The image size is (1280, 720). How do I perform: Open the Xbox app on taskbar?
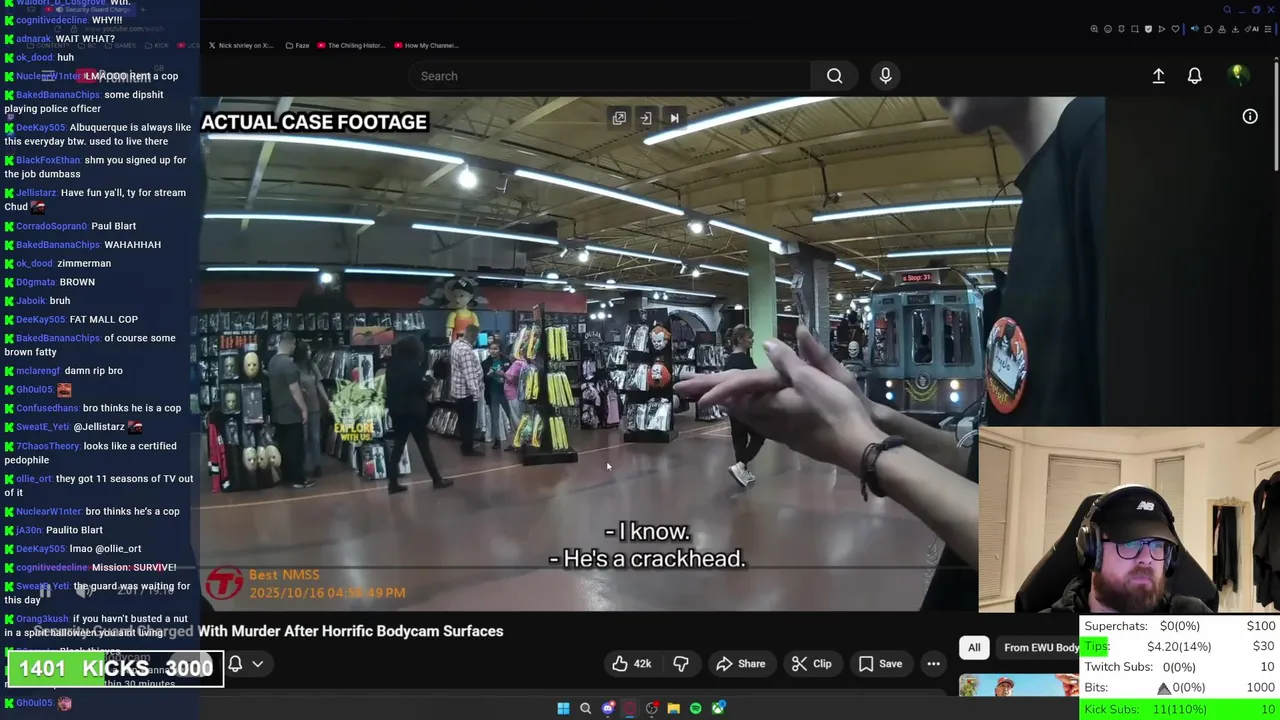pos(718,708)
